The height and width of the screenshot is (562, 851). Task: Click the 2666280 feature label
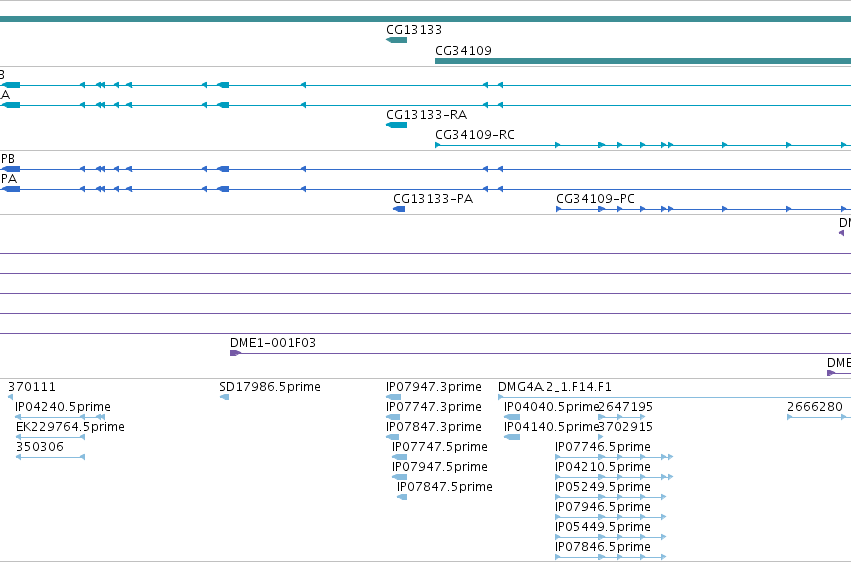pyautogui.click(x=815, y=407)
